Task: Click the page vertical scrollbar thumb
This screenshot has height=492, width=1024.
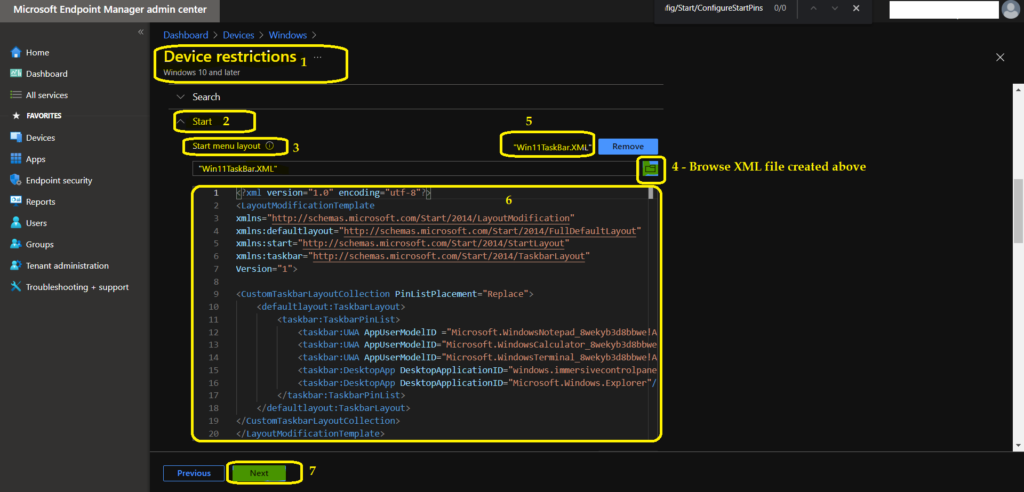Action: 1017,212
